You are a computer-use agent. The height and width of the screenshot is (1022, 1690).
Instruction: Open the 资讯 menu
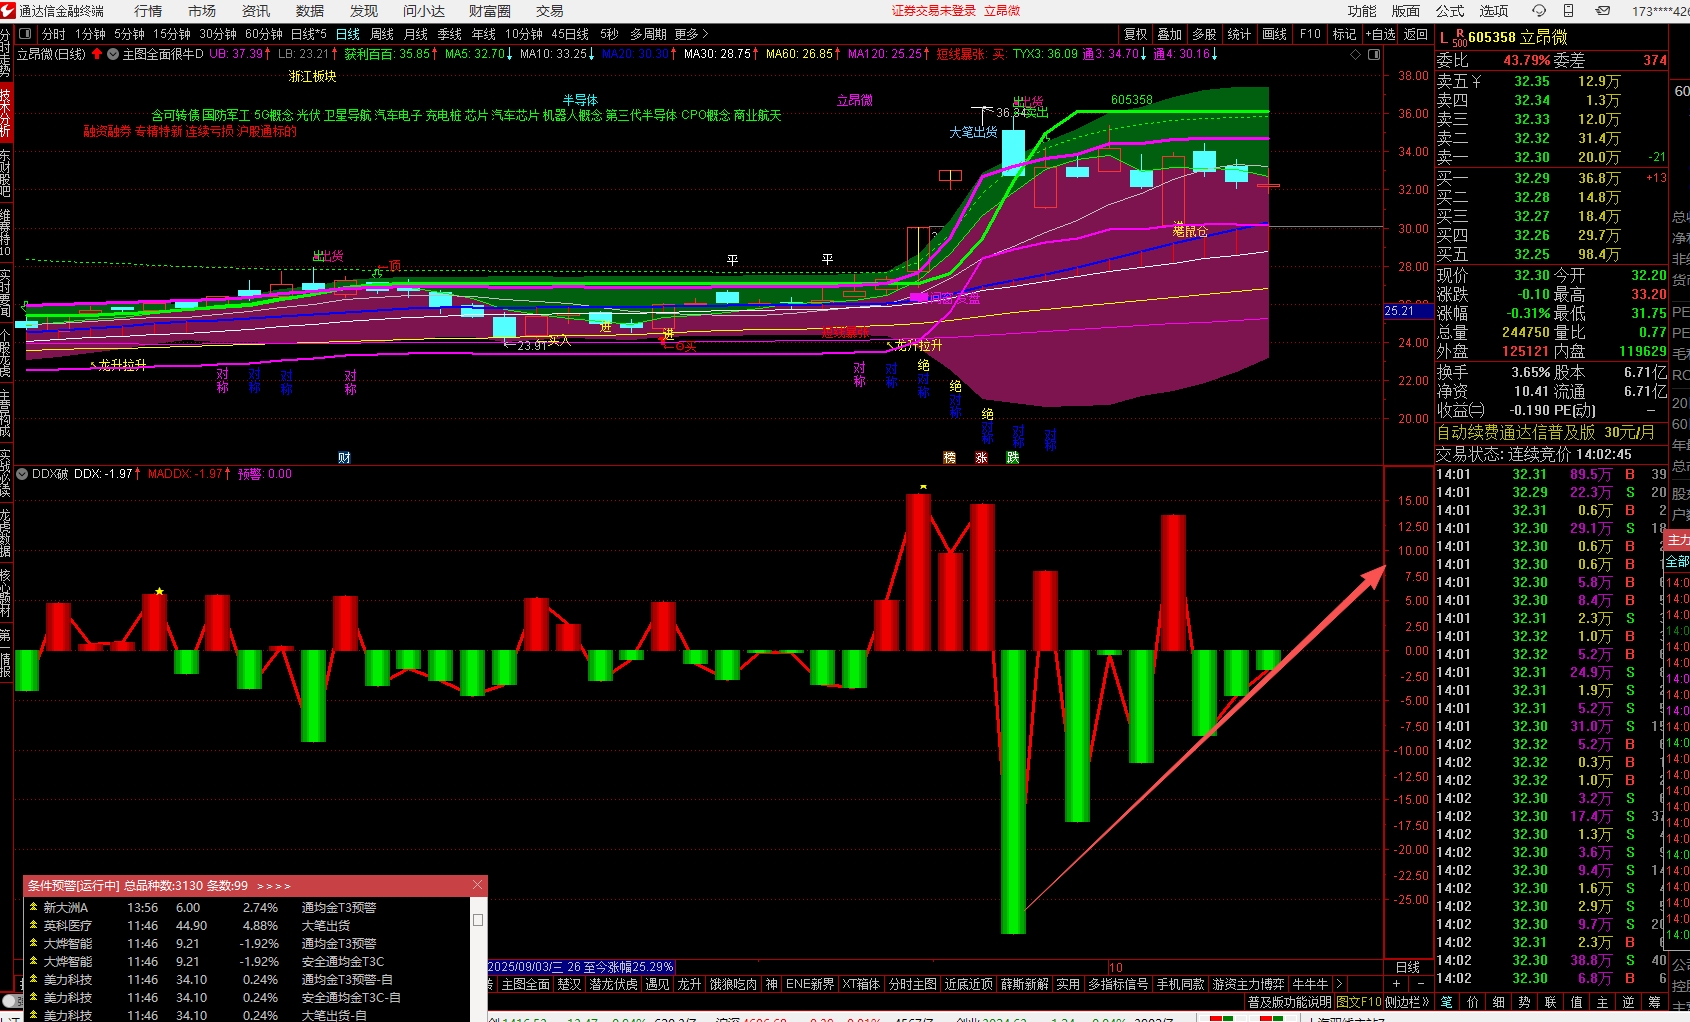point(256,11)
